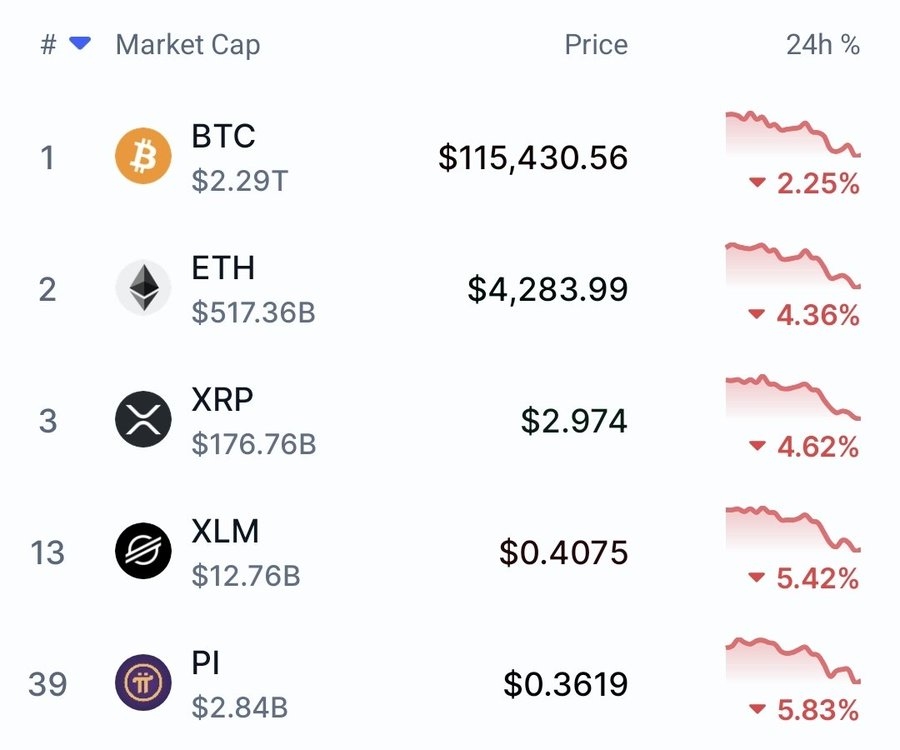Sort by the Market Cap header

click(x=188, y=45)
